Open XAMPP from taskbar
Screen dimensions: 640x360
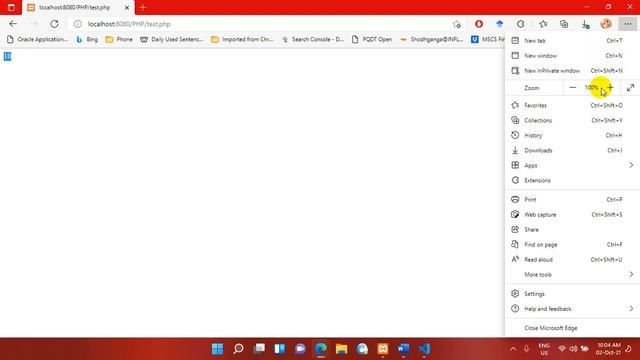pyautogui.click(x=383, y=349)
